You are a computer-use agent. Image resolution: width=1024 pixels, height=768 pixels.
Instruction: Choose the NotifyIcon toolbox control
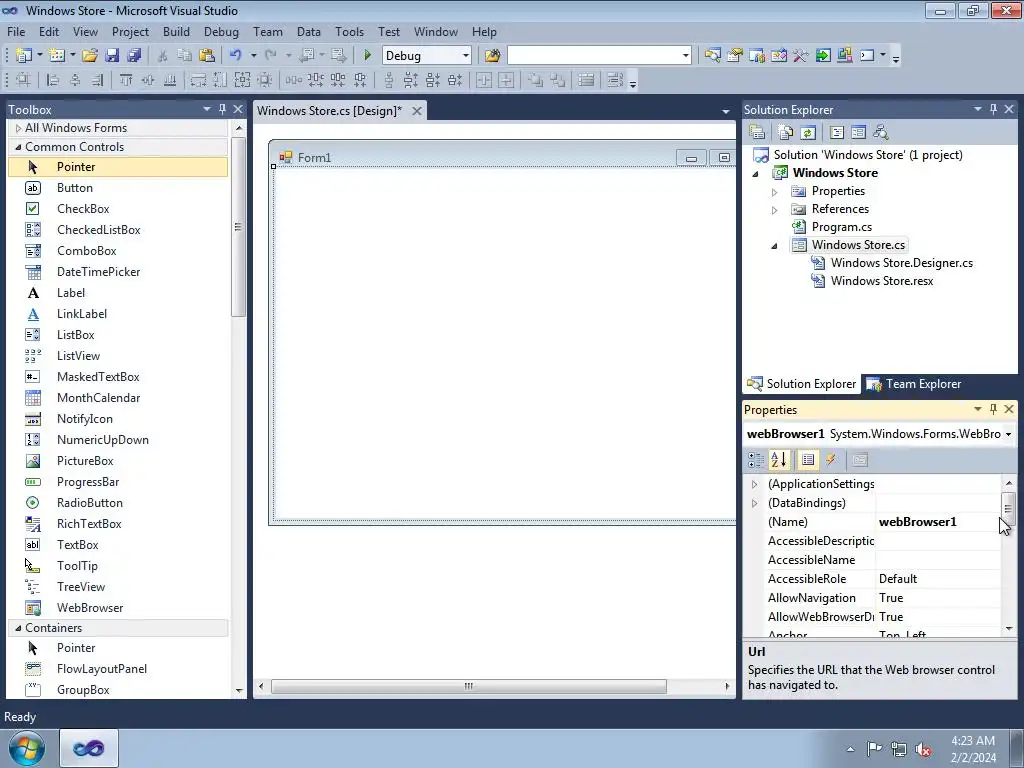[118, 419]
